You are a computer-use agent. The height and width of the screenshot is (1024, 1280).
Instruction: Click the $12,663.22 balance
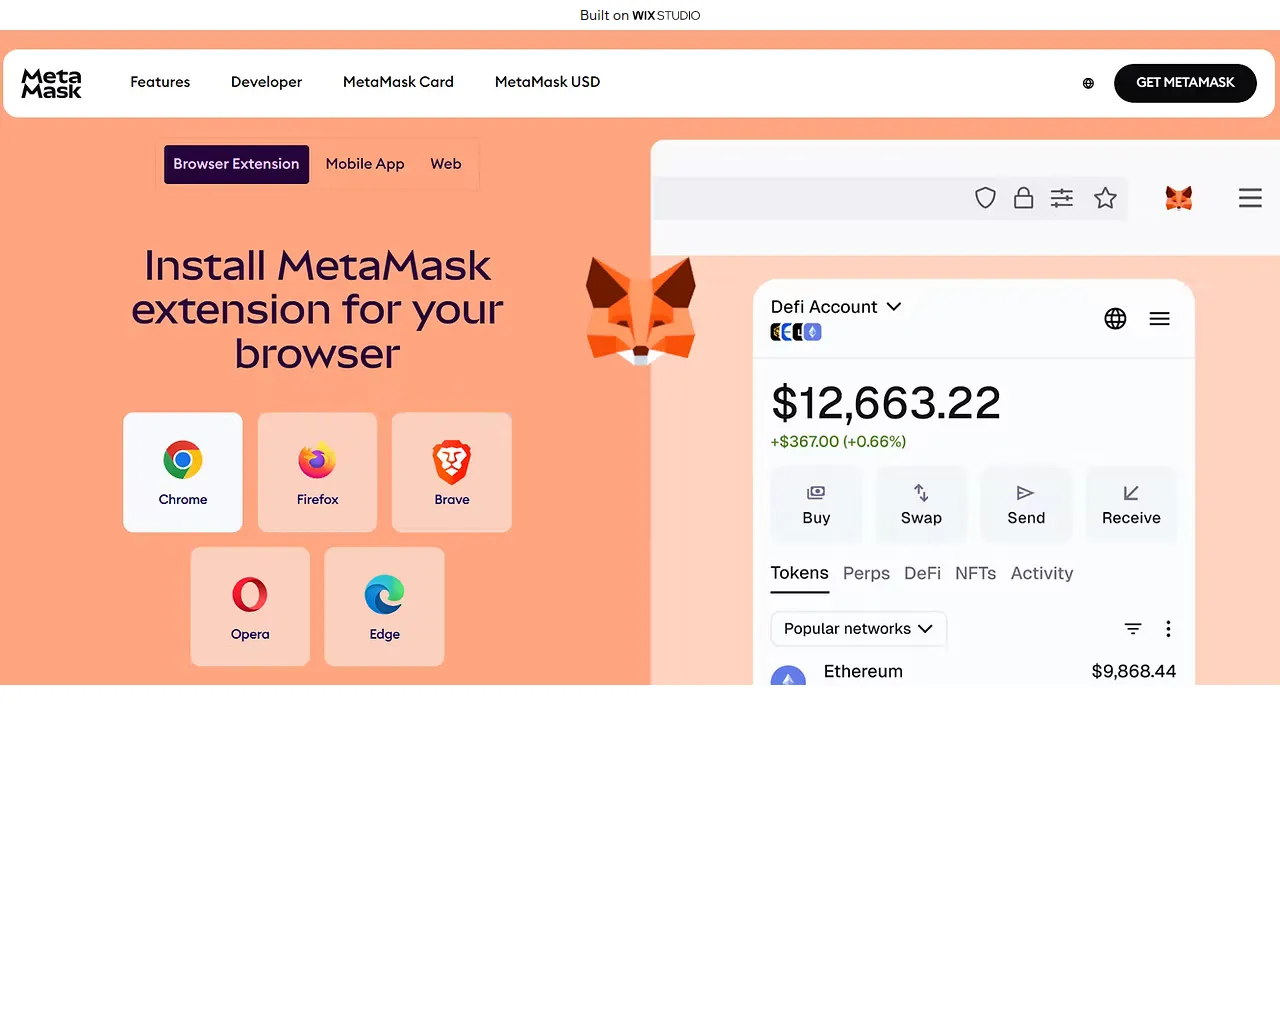point(885,403)
